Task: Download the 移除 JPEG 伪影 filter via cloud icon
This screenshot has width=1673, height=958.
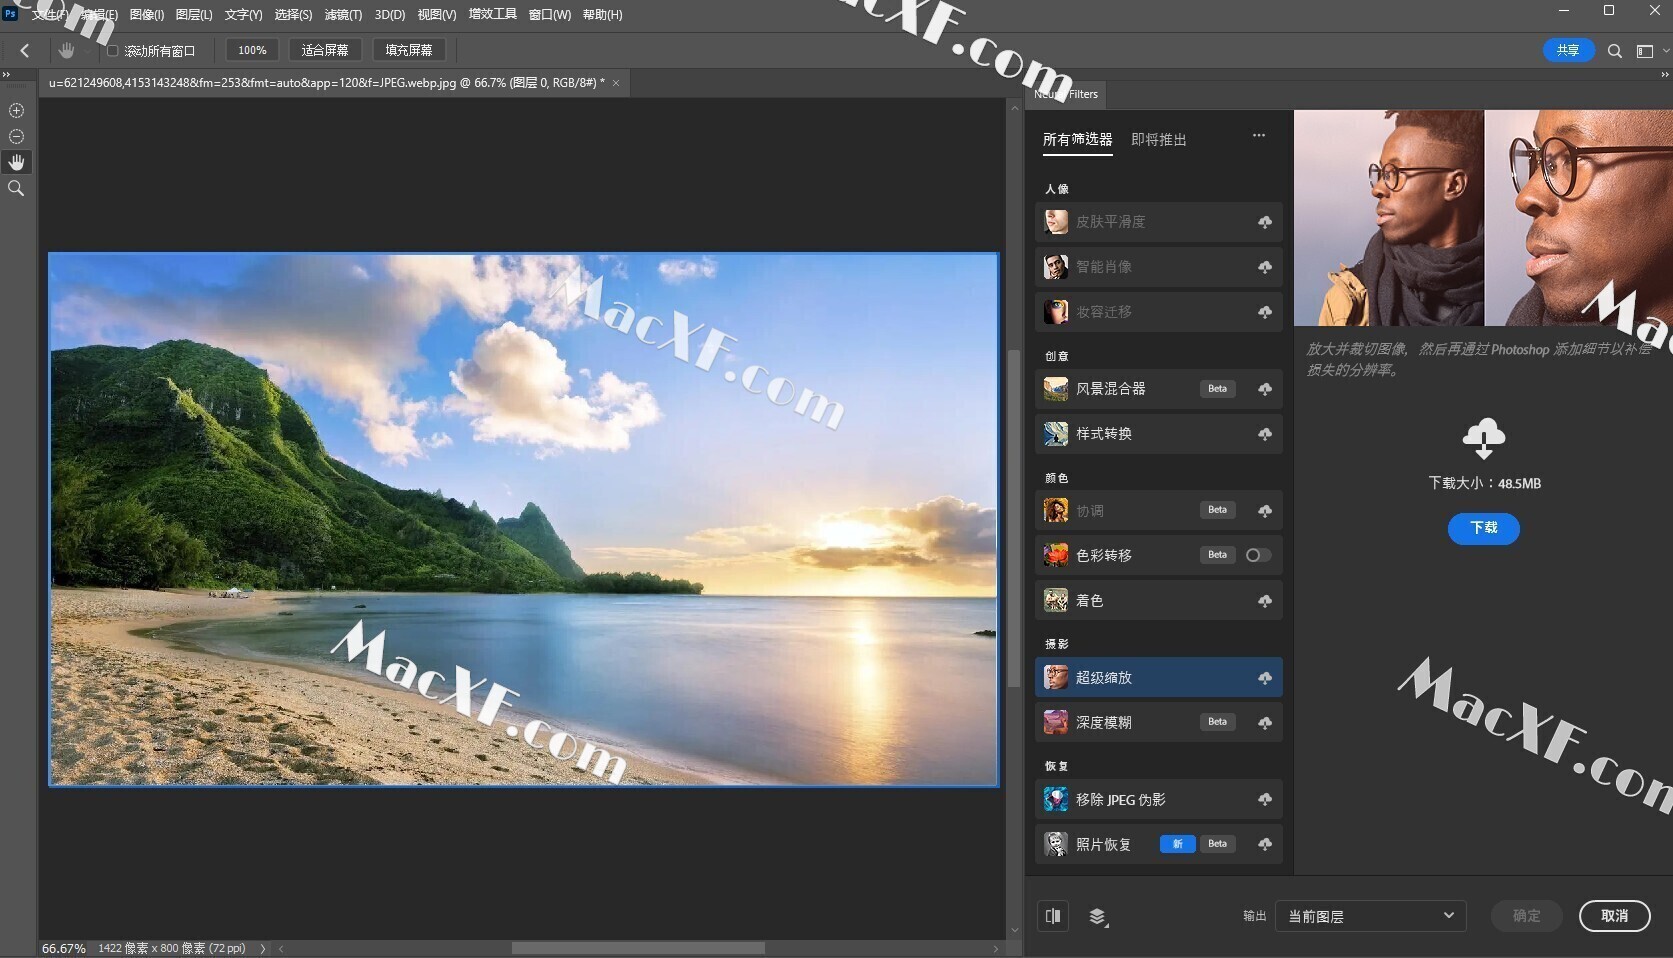Action: [1265, 800]
